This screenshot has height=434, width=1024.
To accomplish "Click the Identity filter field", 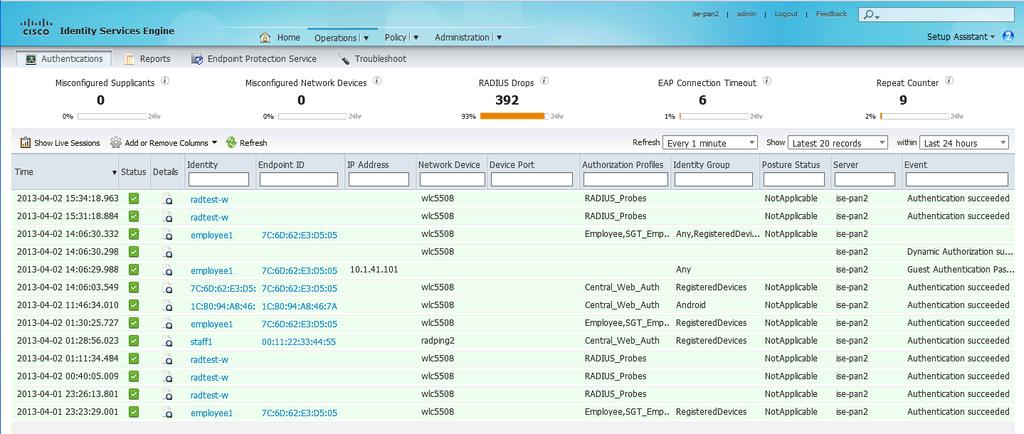I will click(x=219, y=179).
